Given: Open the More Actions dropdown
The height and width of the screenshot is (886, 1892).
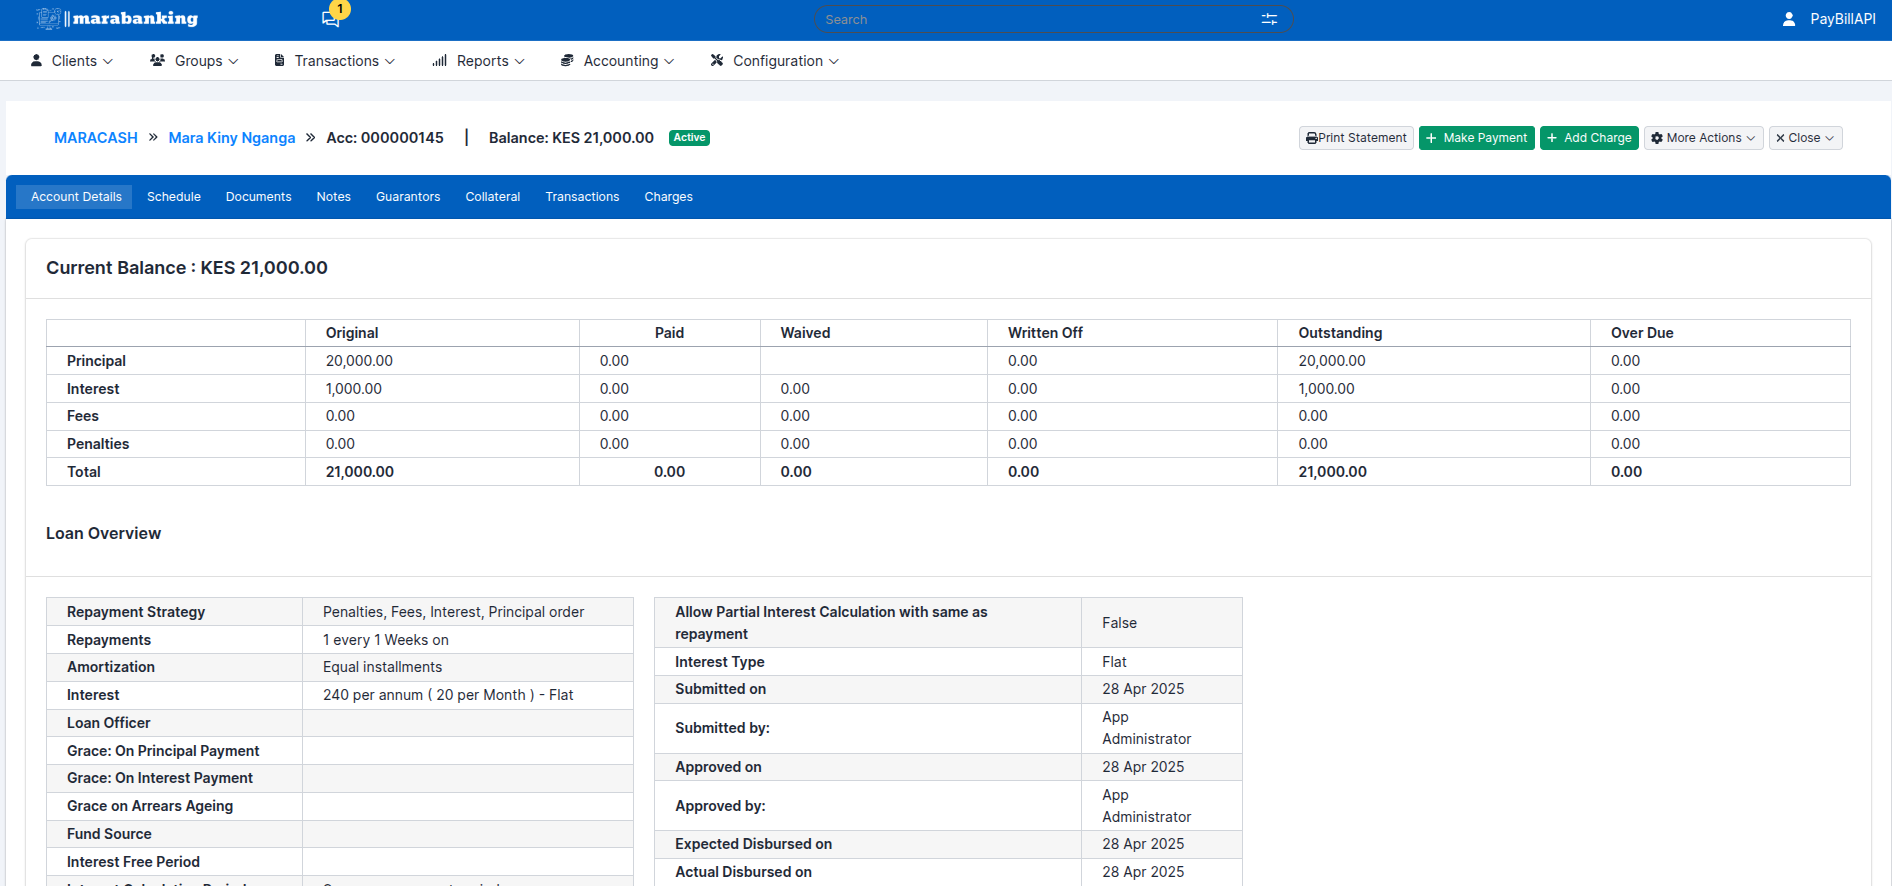Looking at the screenshot, I should point(1703,138).
